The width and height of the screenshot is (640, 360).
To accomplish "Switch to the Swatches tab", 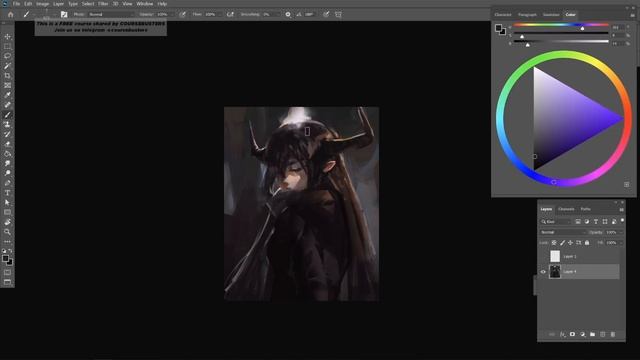I will tap(551, 15).
